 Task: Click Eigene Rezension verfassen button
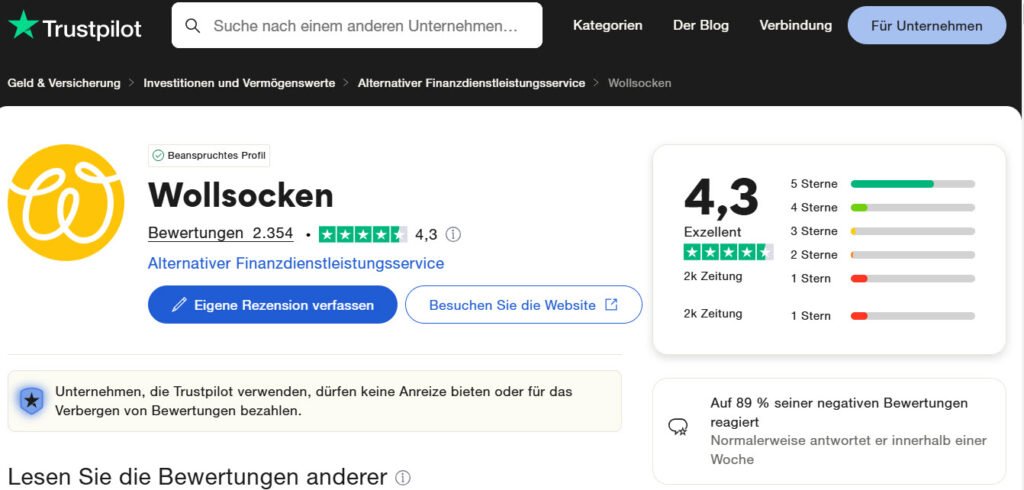pos(272,305)
